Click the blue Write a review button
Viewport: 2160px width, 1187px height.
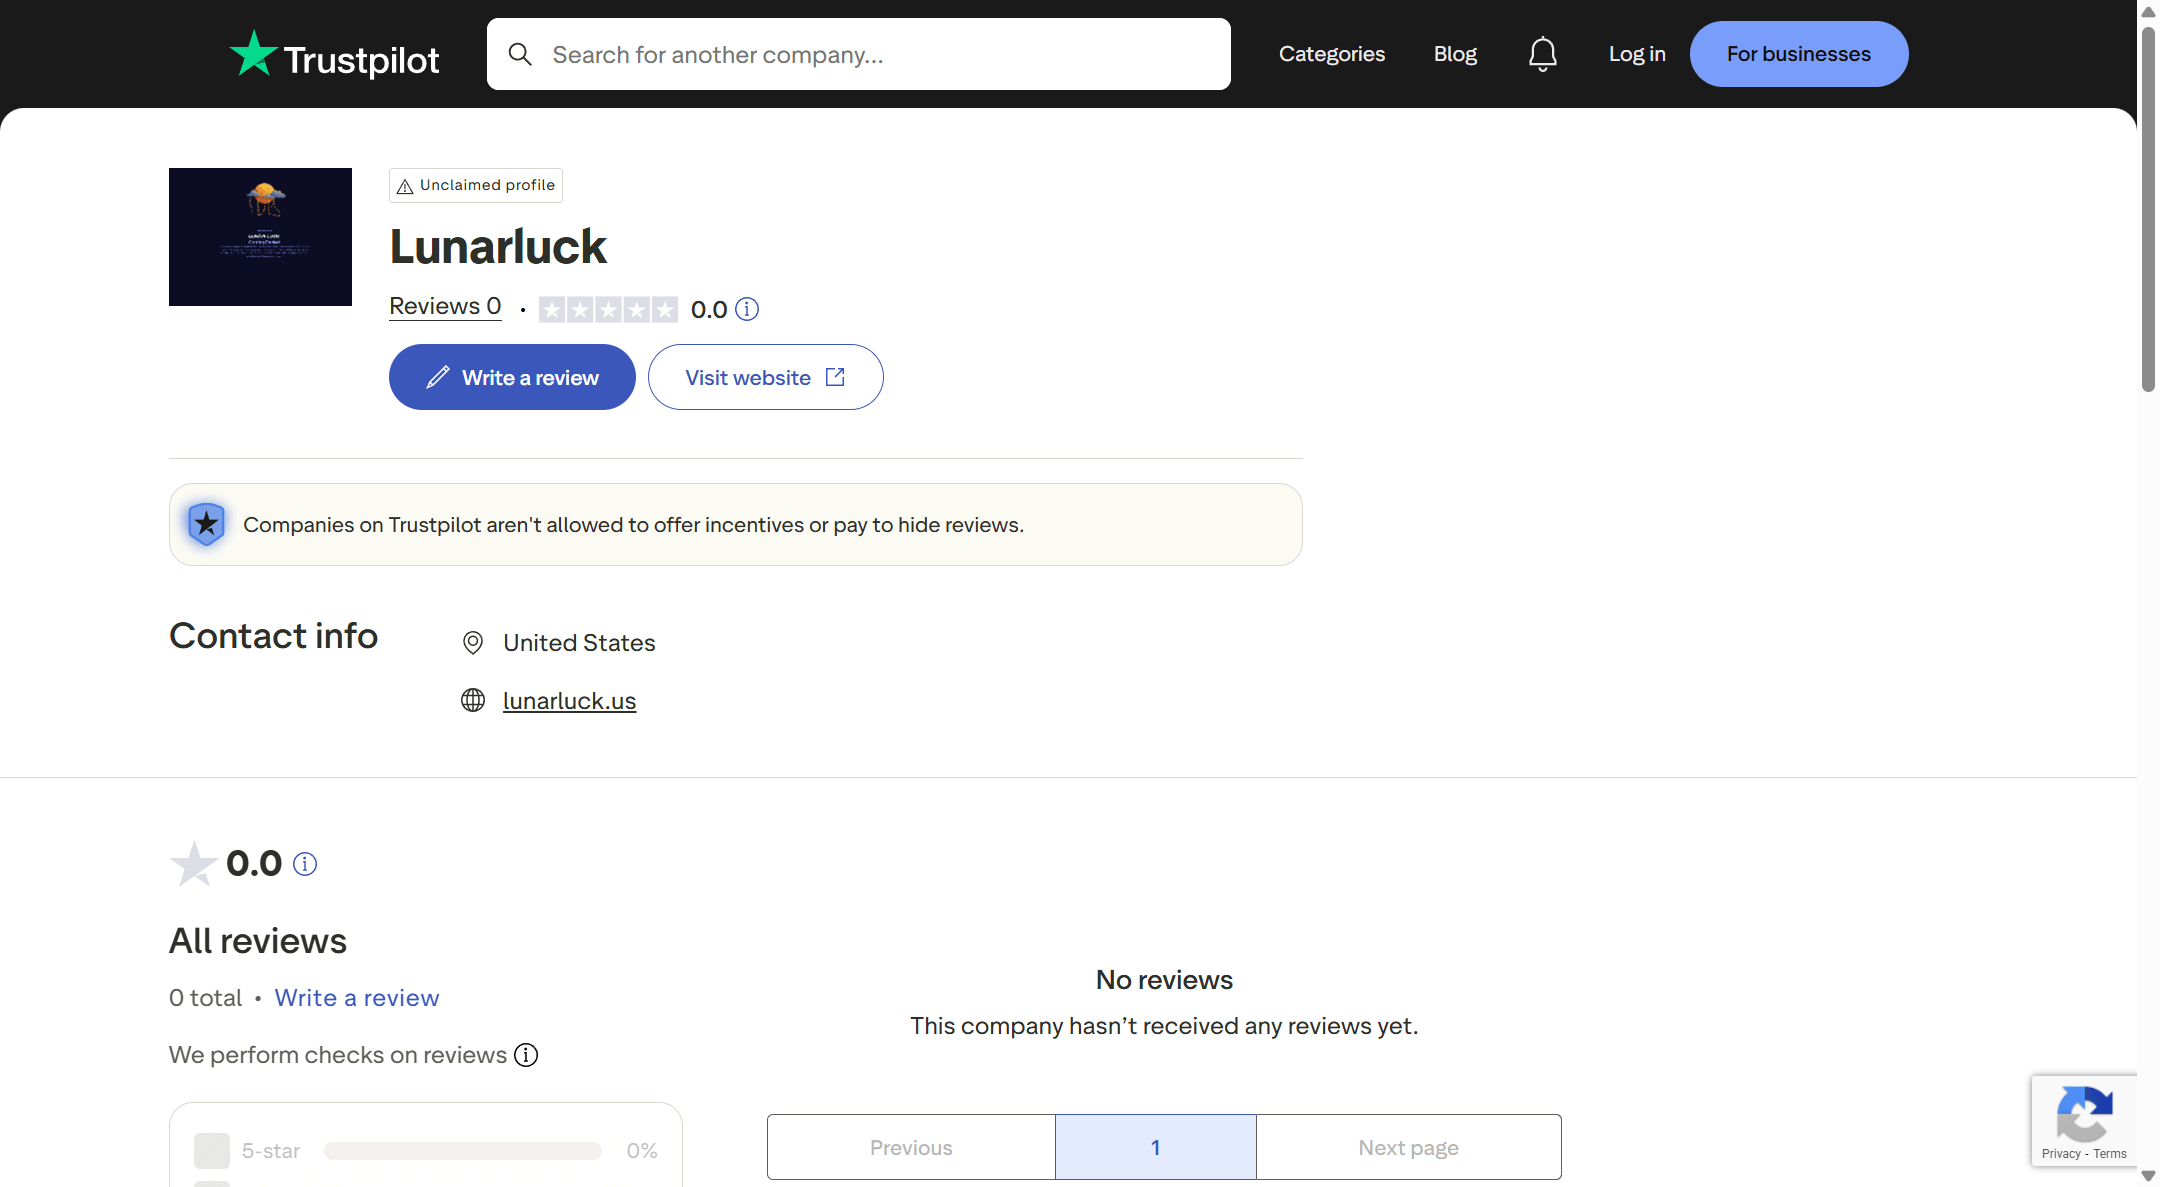tap(512, 377)
